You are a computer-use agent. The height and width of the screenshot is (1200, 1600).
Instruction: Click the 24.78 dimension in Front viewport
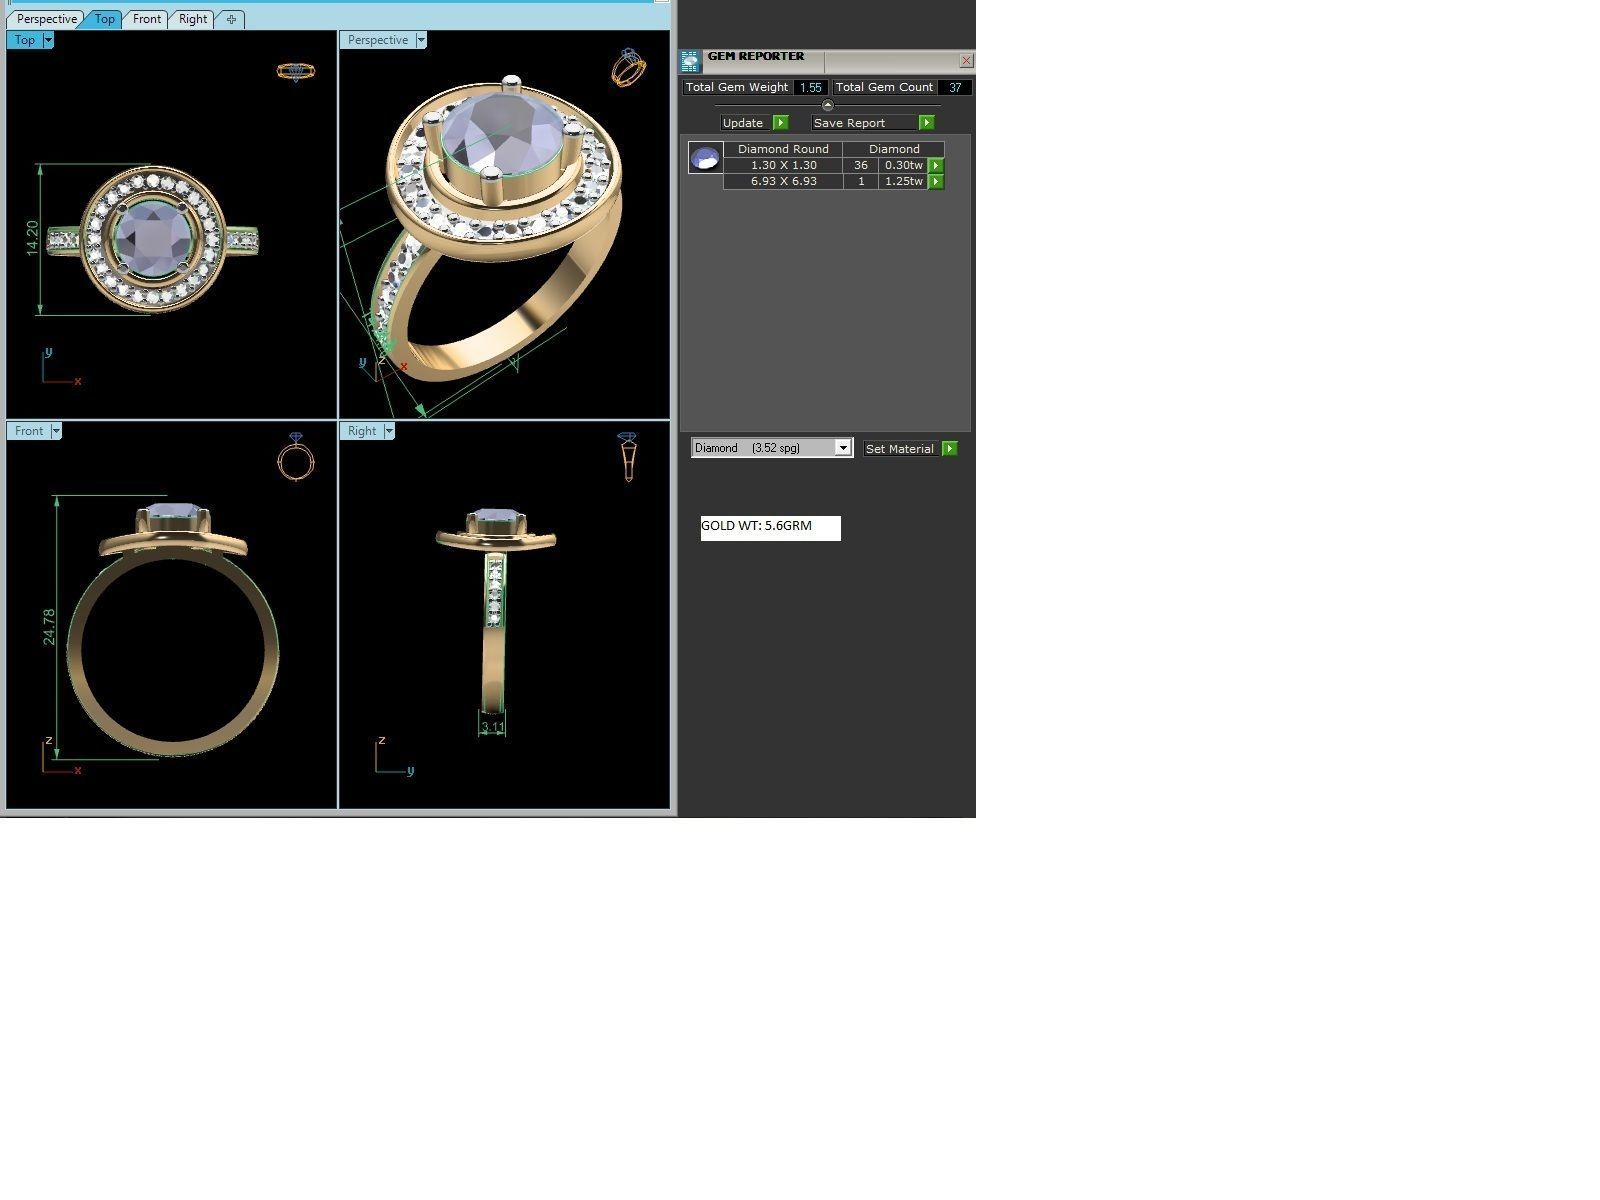[x=49, y=627]
